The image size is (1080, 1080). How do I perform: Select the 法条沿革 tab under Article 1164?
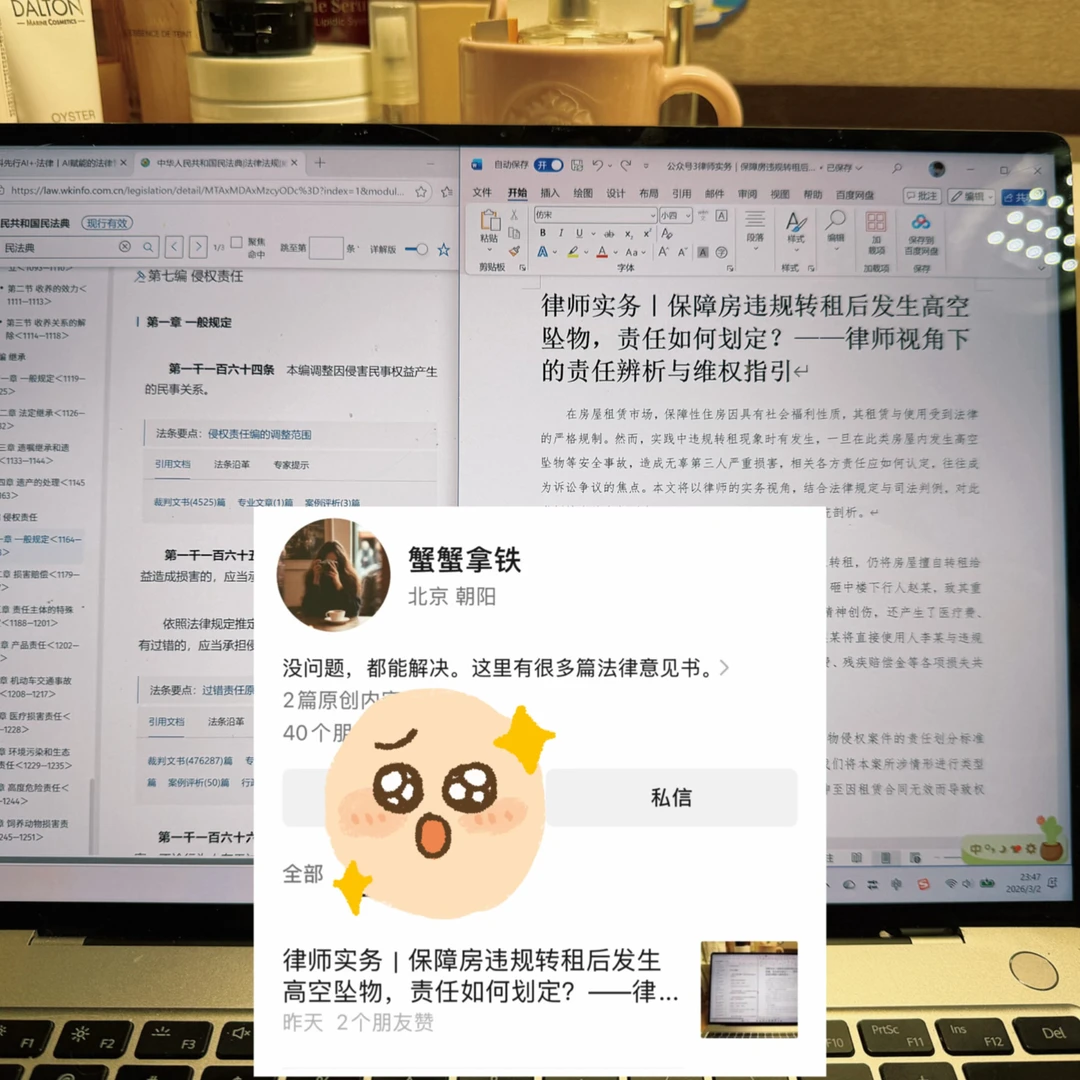click(231, 464)
